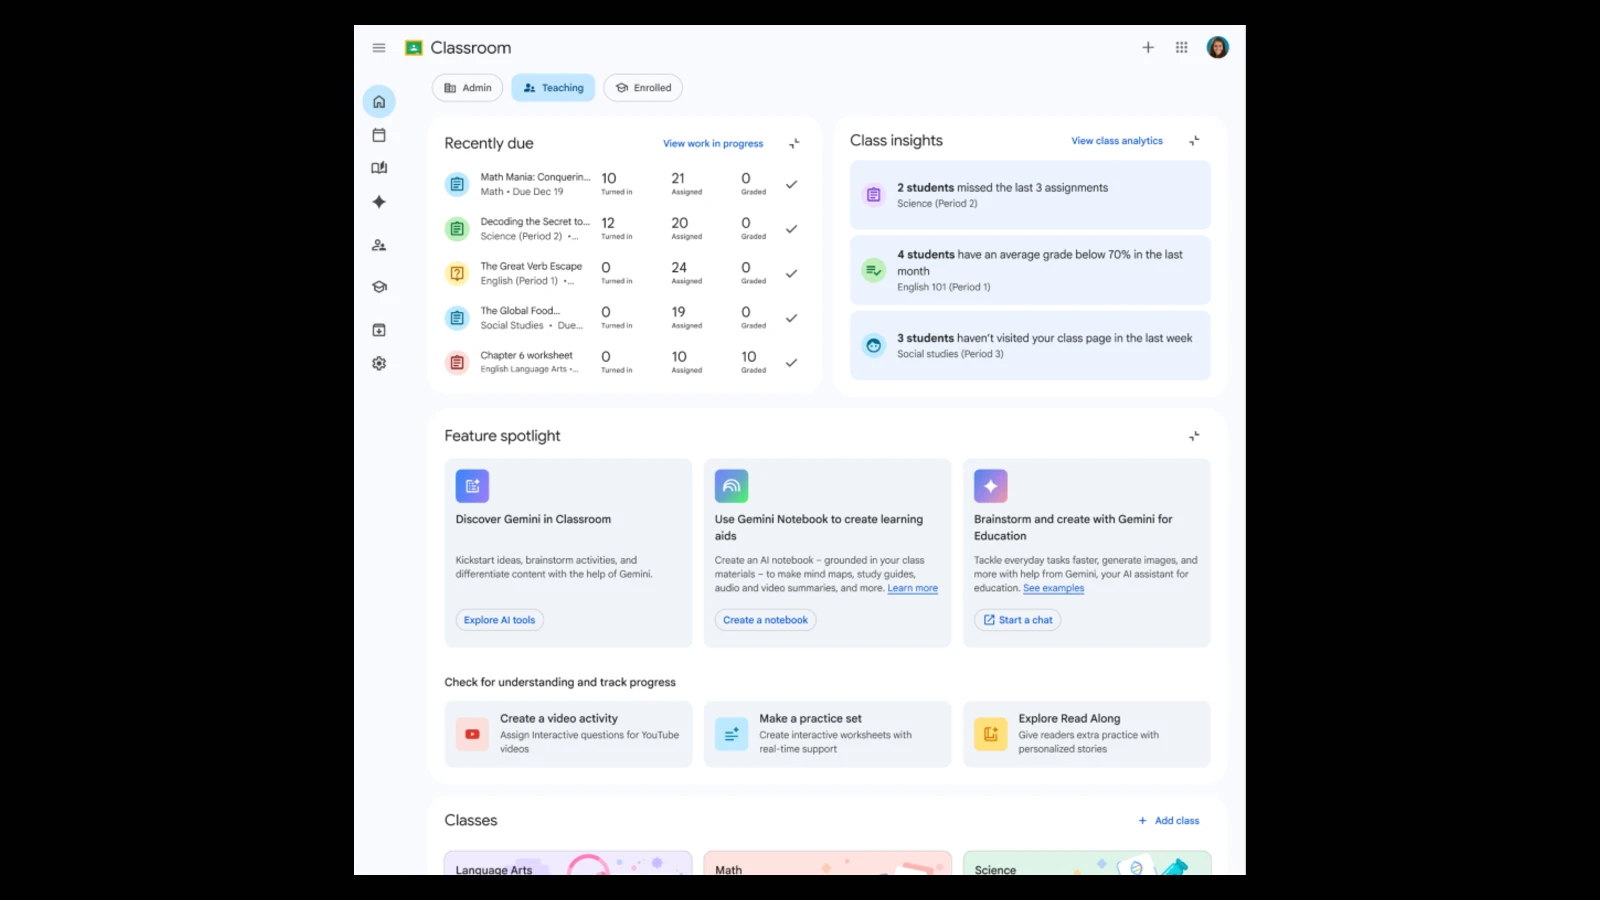Image resolution: width=1600 pixels, height=900 pixels.
Task: Click the practice set icon
Action: click(731, 734)
